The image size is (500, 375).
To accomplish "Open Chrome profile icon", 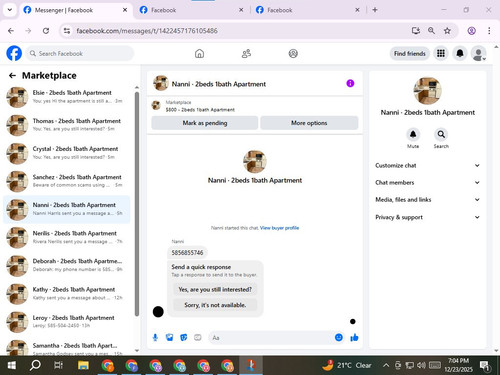I will [471, 31].
